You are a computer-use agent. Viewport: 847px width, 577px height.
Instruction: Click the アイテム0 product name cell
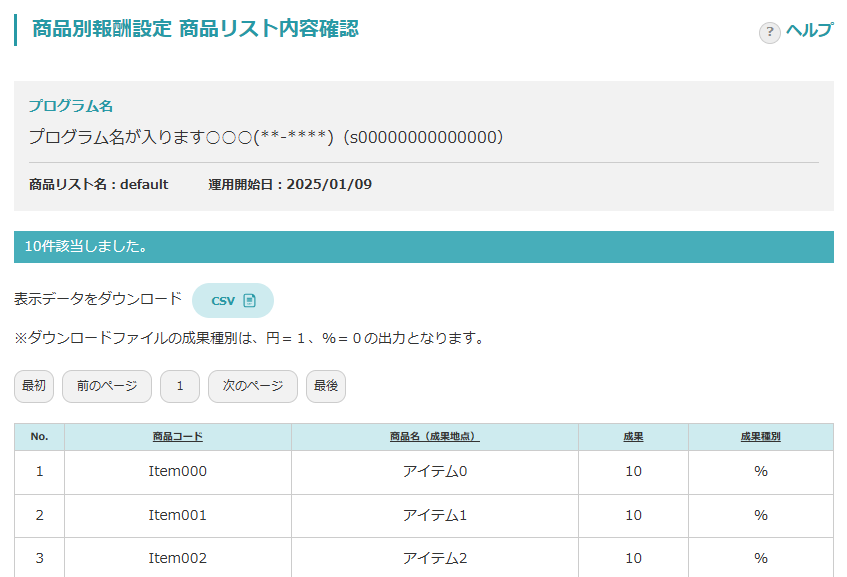click(x=434, y=471)
